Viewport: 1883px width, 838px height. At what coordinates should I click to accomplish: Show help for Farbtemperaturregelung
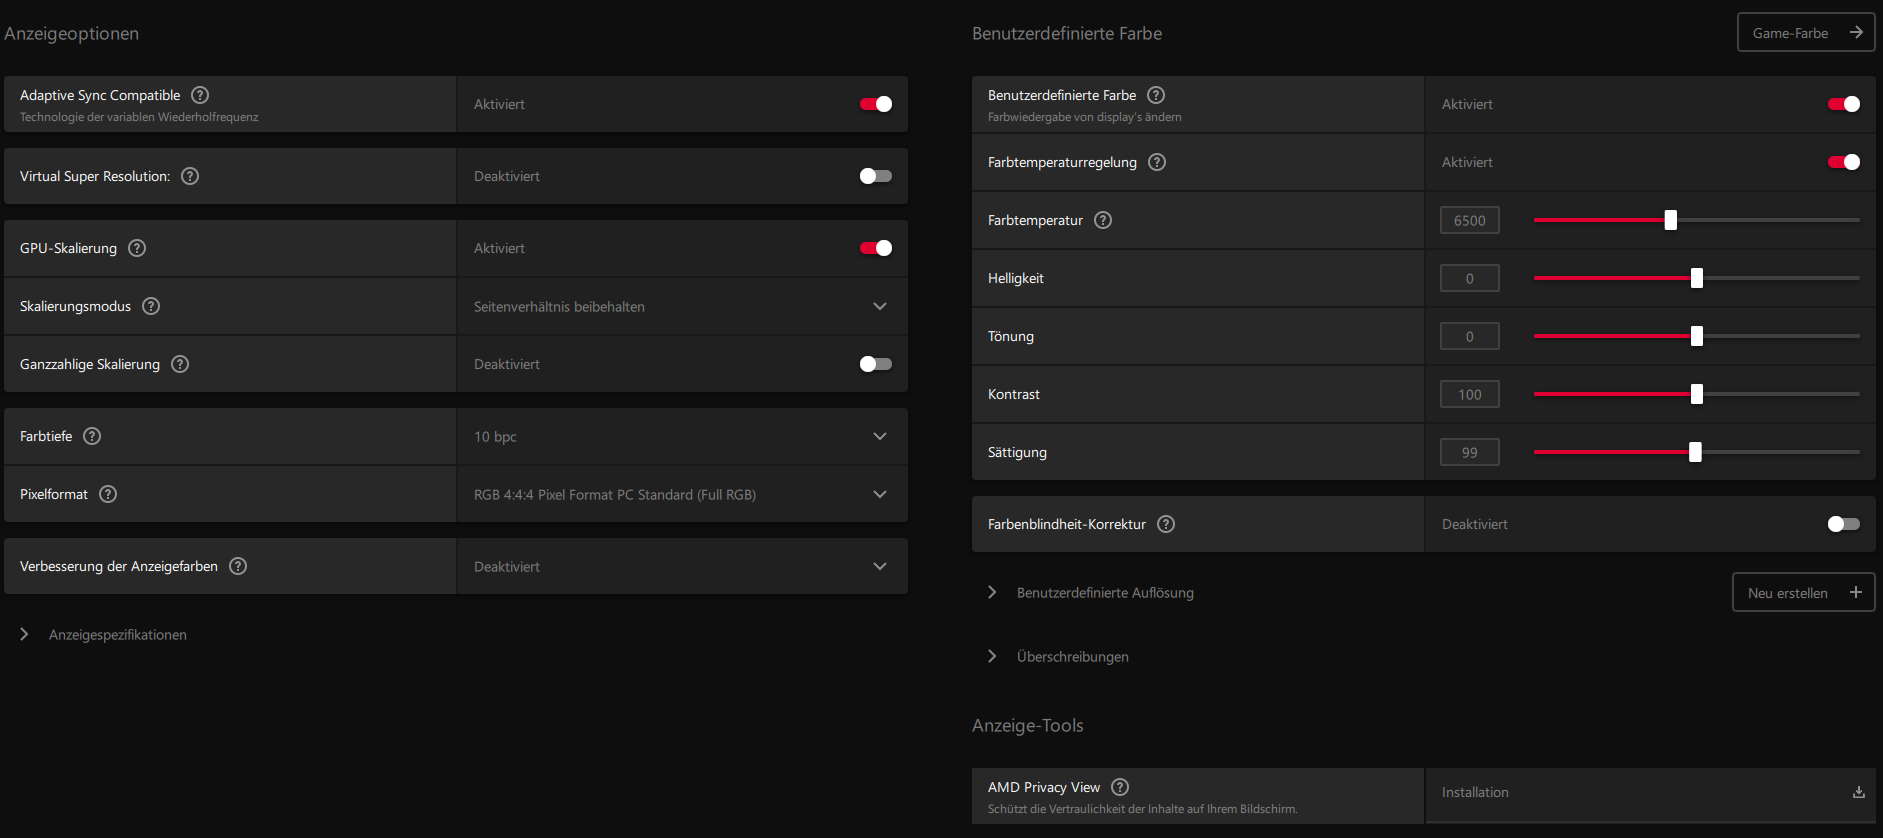click(x=1157, y=162)
